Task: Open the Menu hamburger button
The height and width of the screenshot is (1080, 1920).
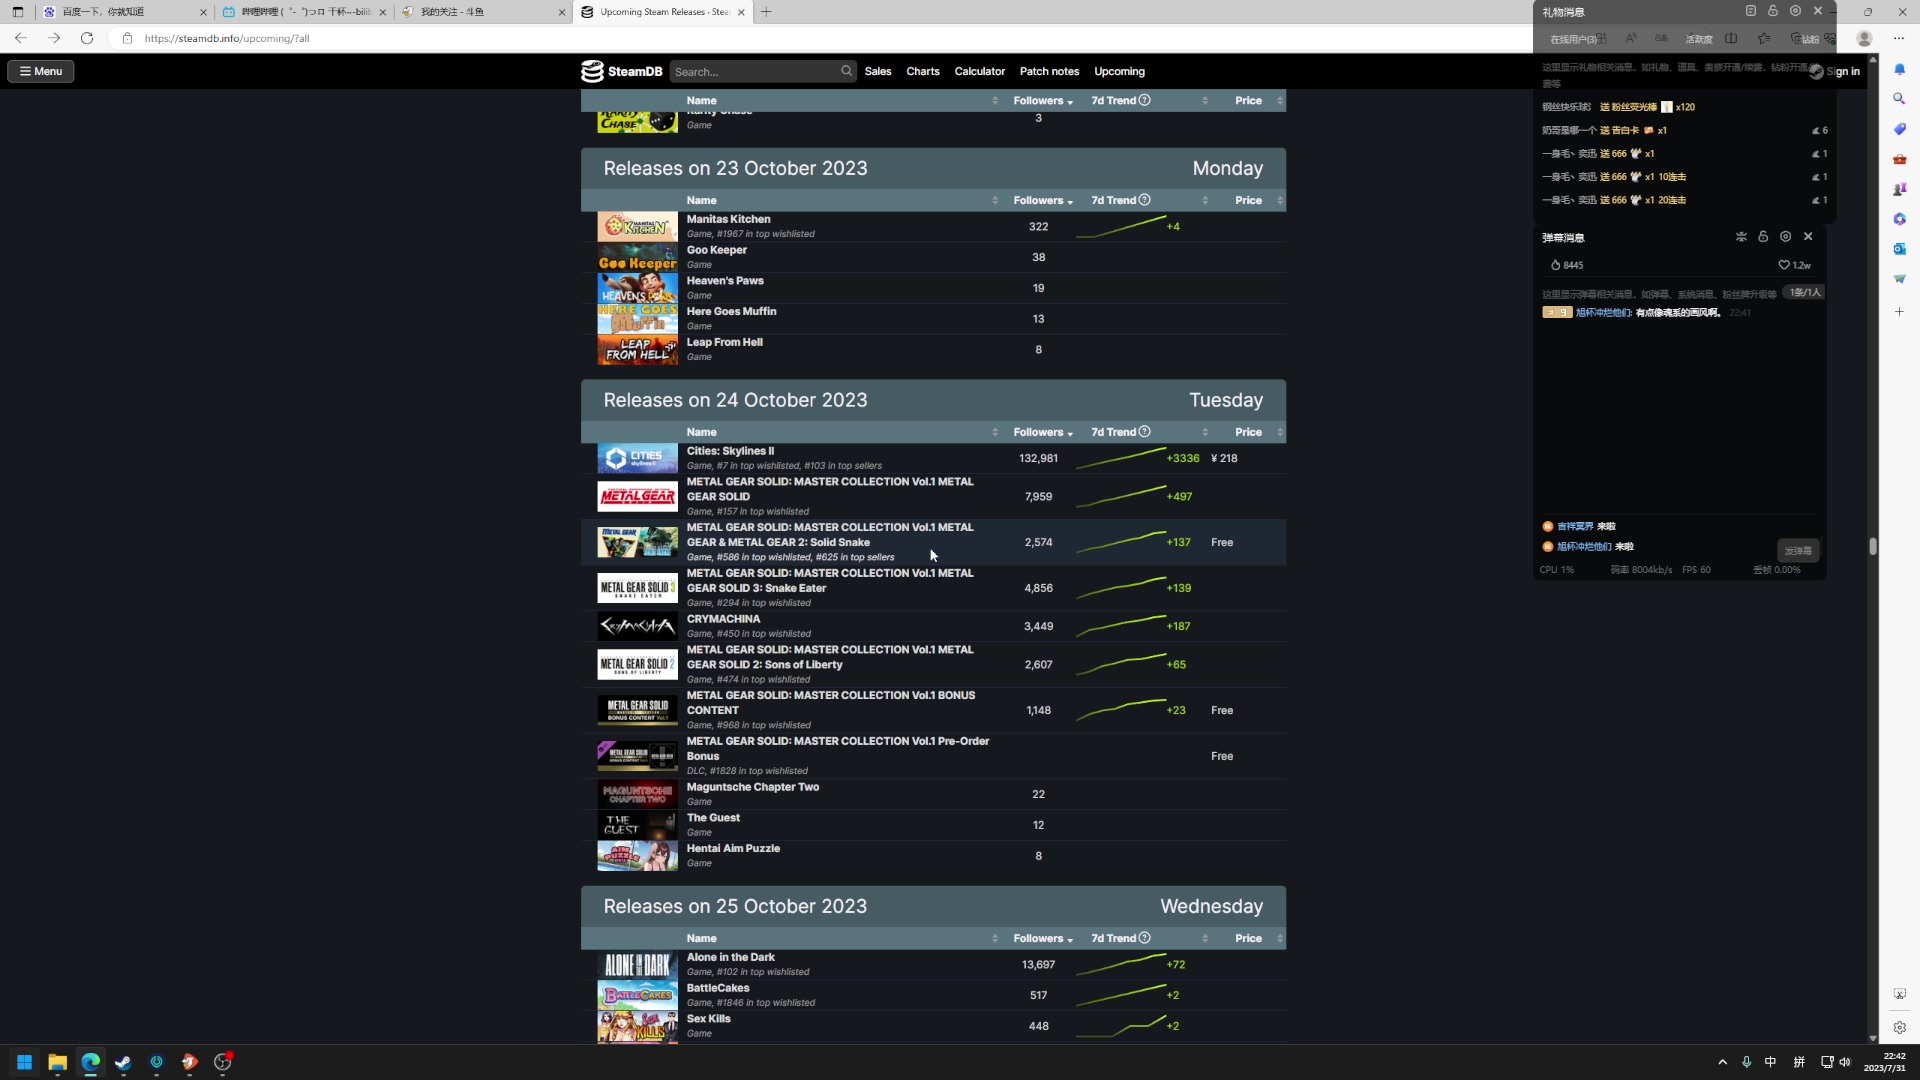Action: [x=41, y=71]
